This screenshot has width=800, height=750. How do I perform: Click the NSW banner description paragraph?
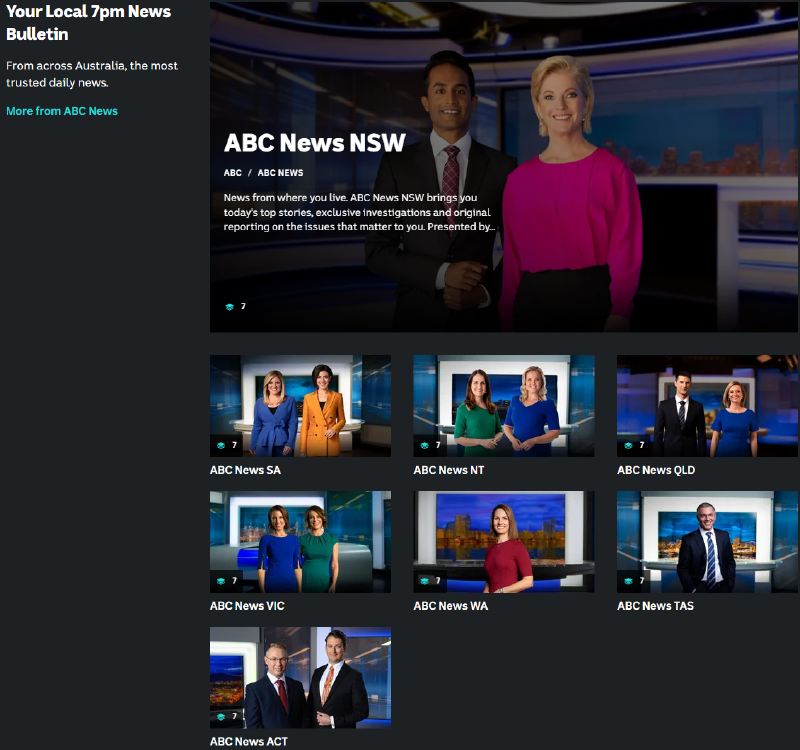tap(359, 212)
